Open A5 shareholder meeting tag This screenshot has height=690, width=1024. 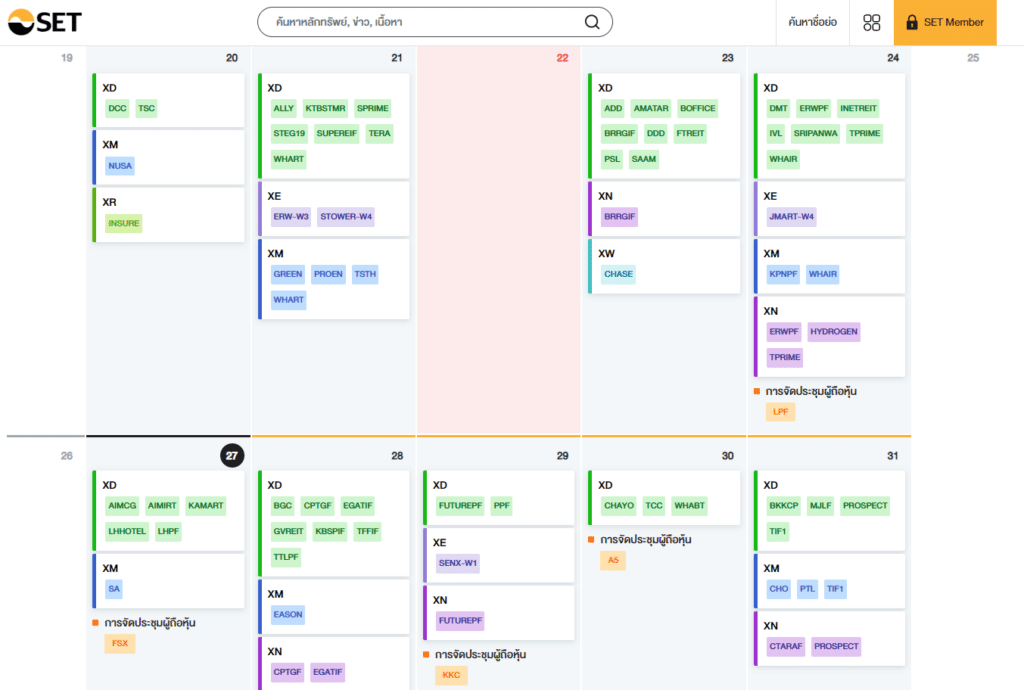tap(613, 561)
